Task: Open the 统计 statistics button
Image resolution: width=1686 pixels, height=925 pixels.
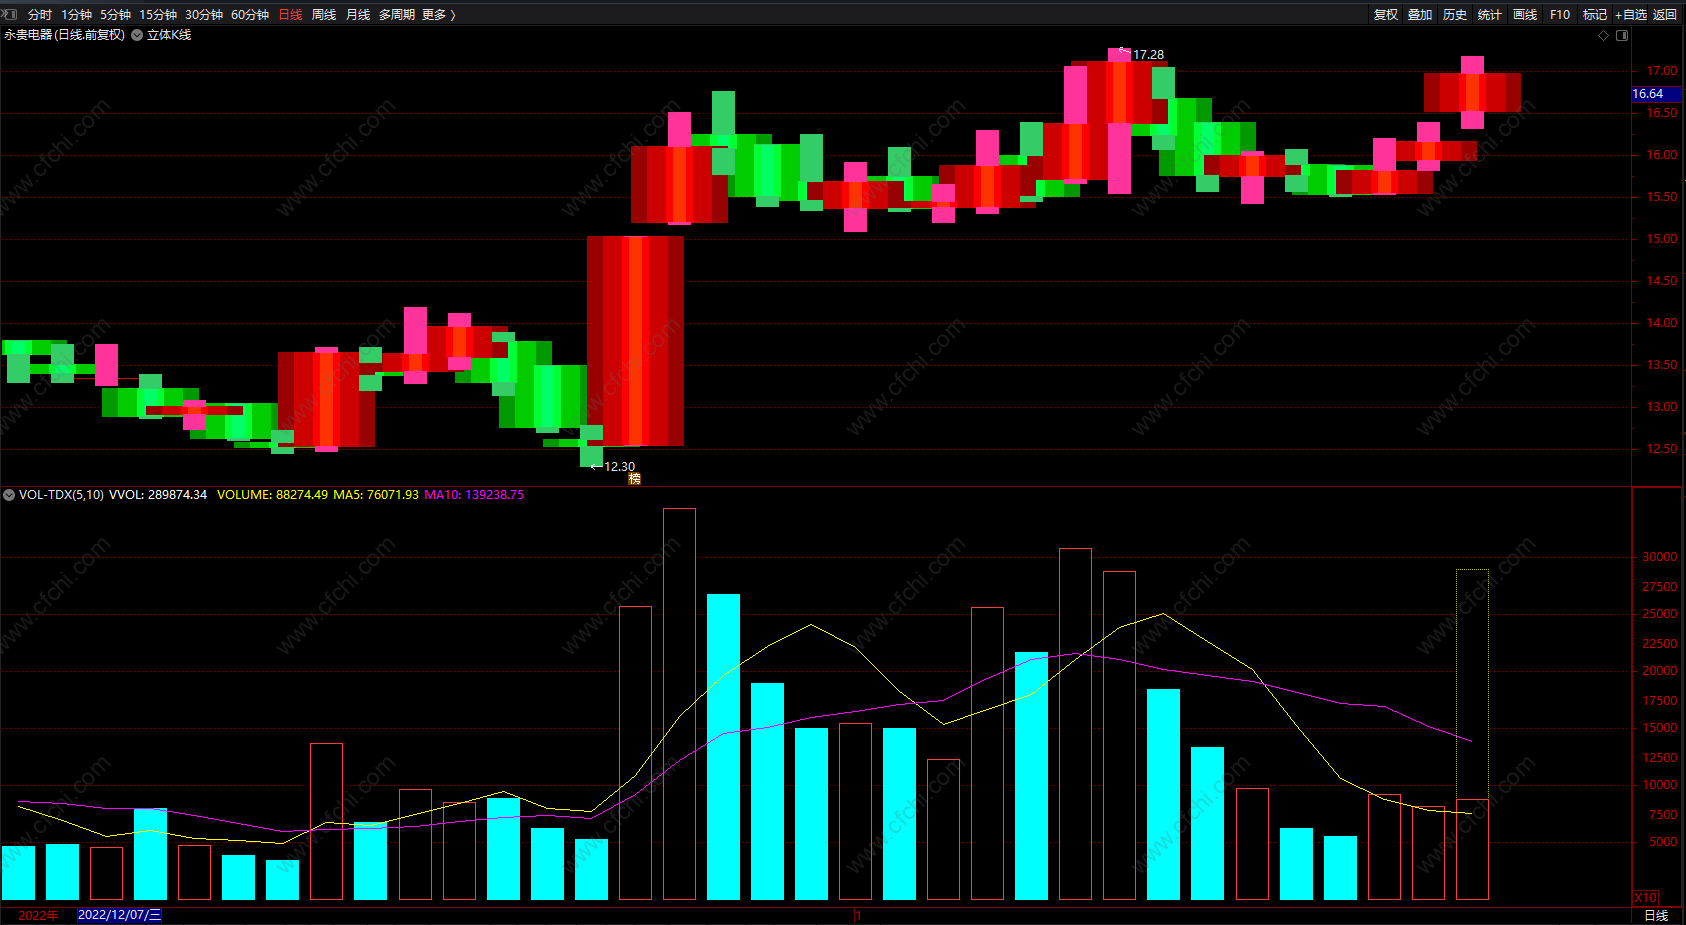Action: 1490,15
